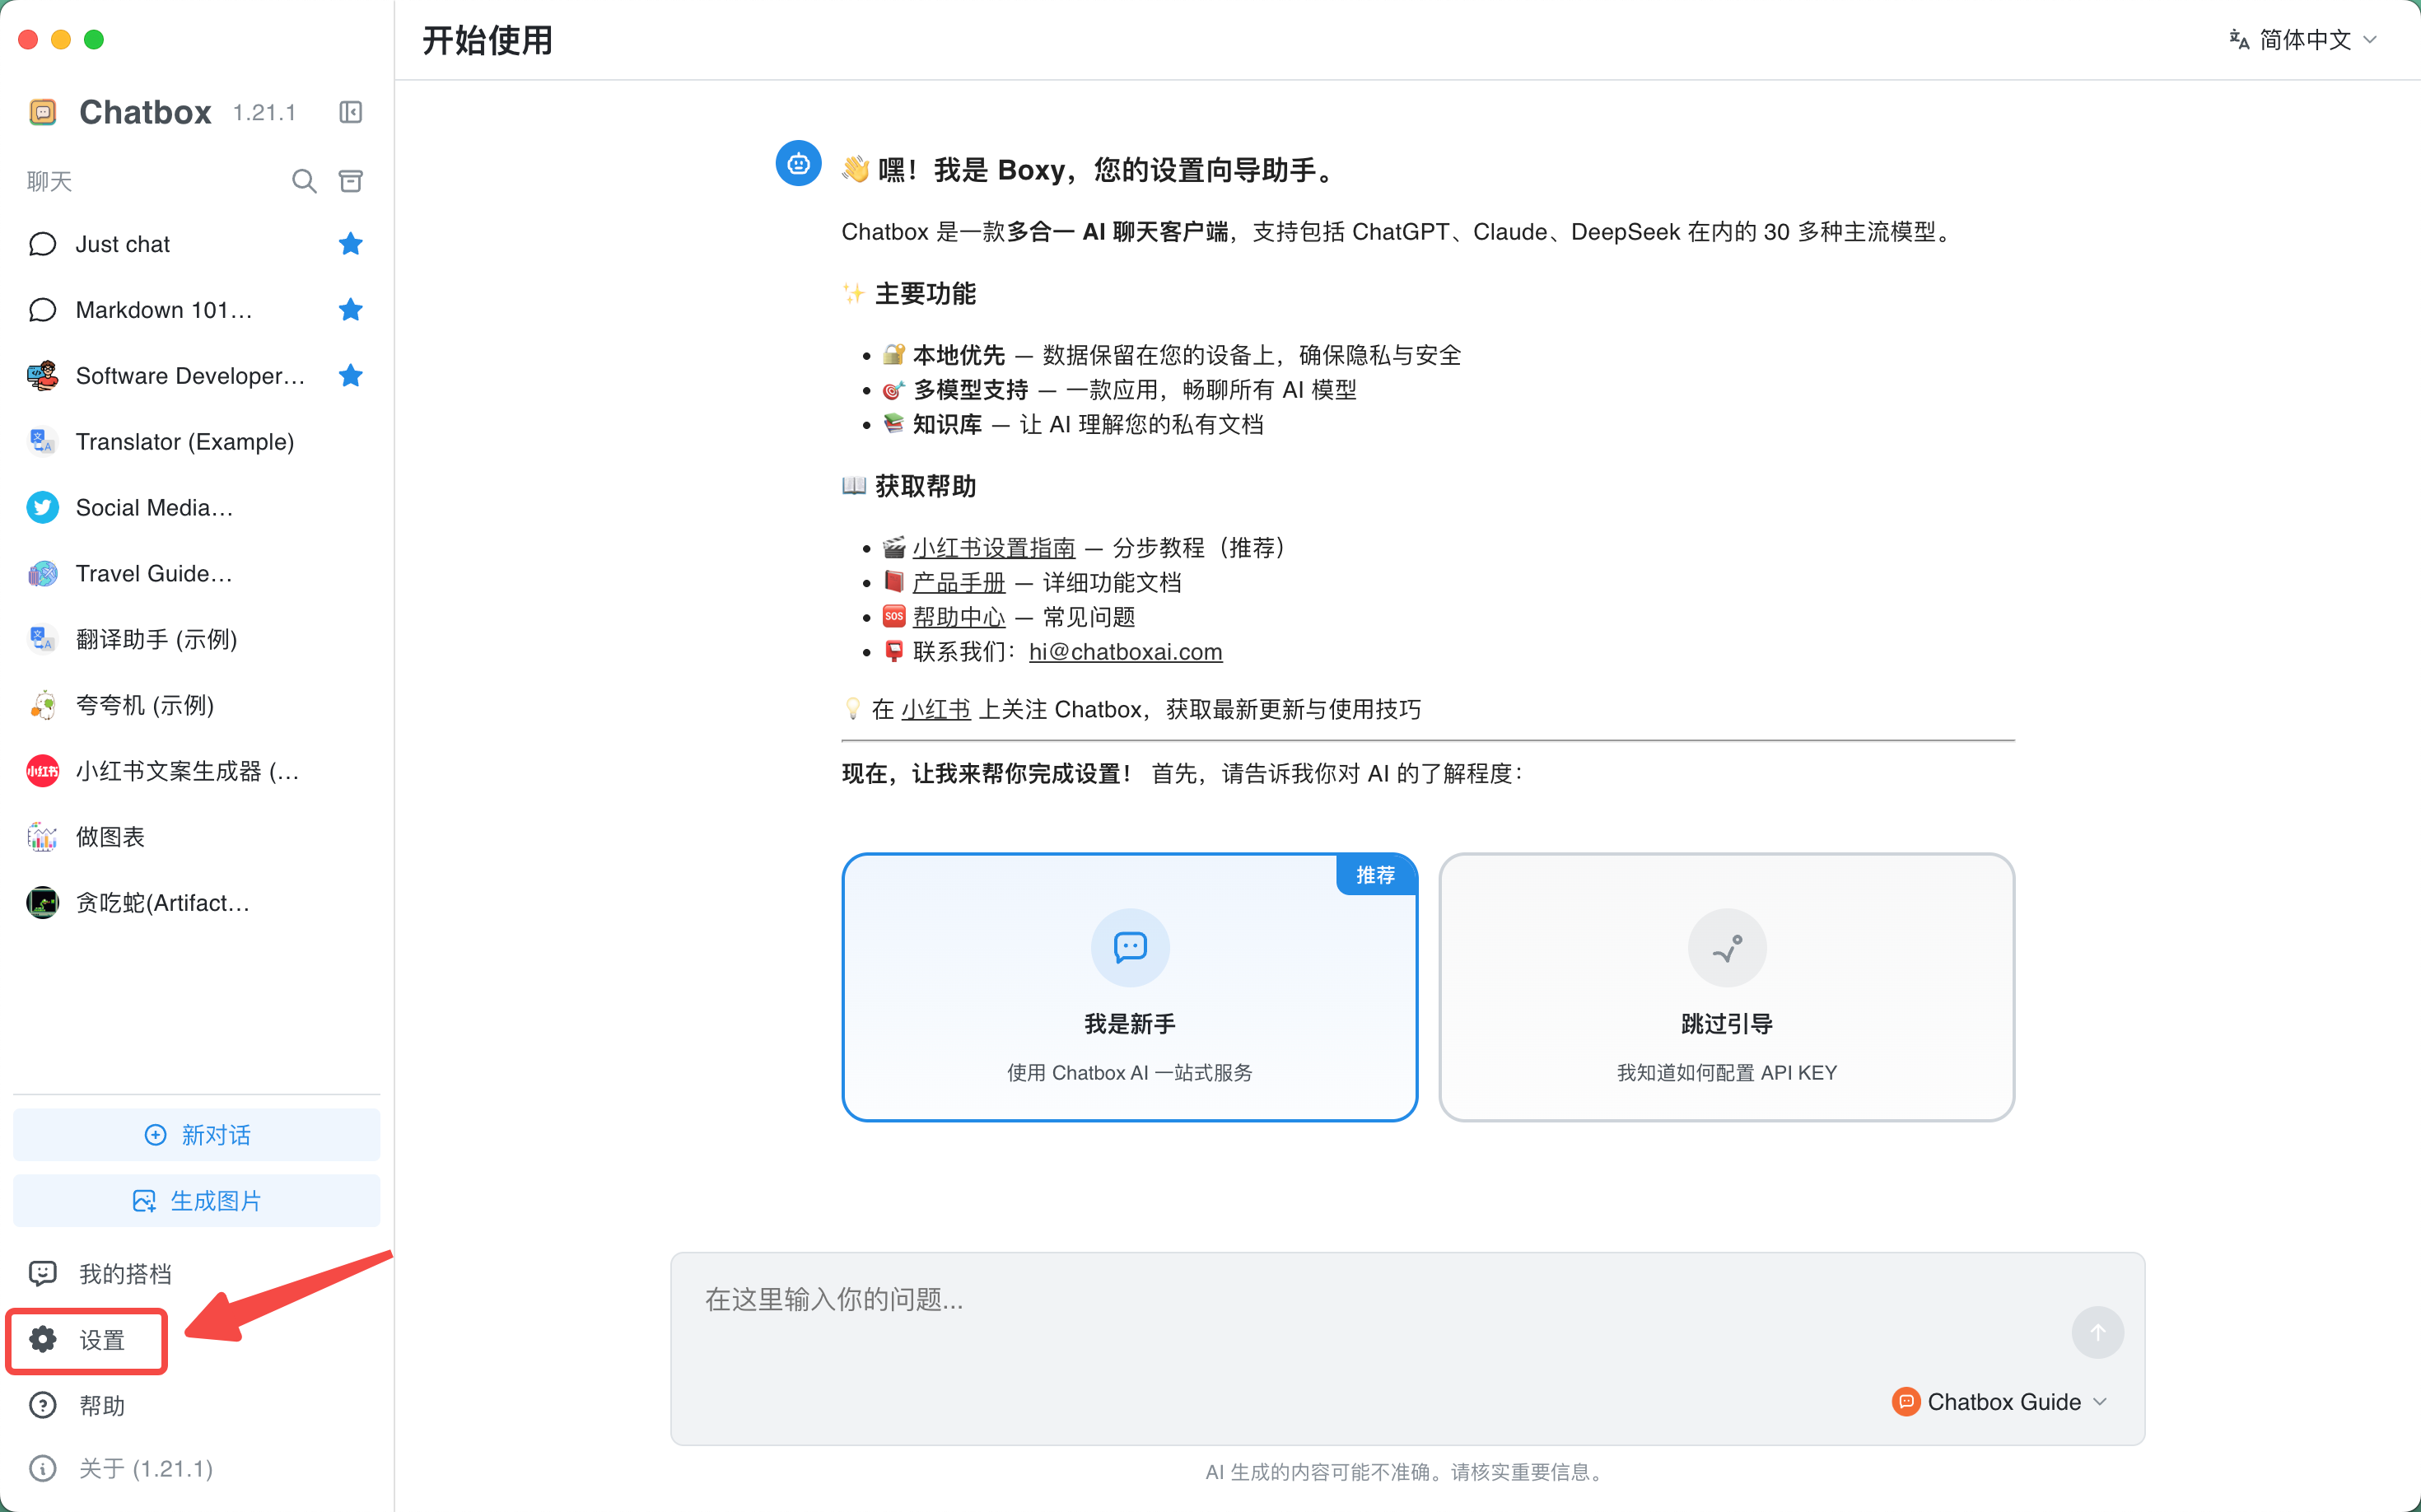Click the version number 1.21.1

[264, 113]
